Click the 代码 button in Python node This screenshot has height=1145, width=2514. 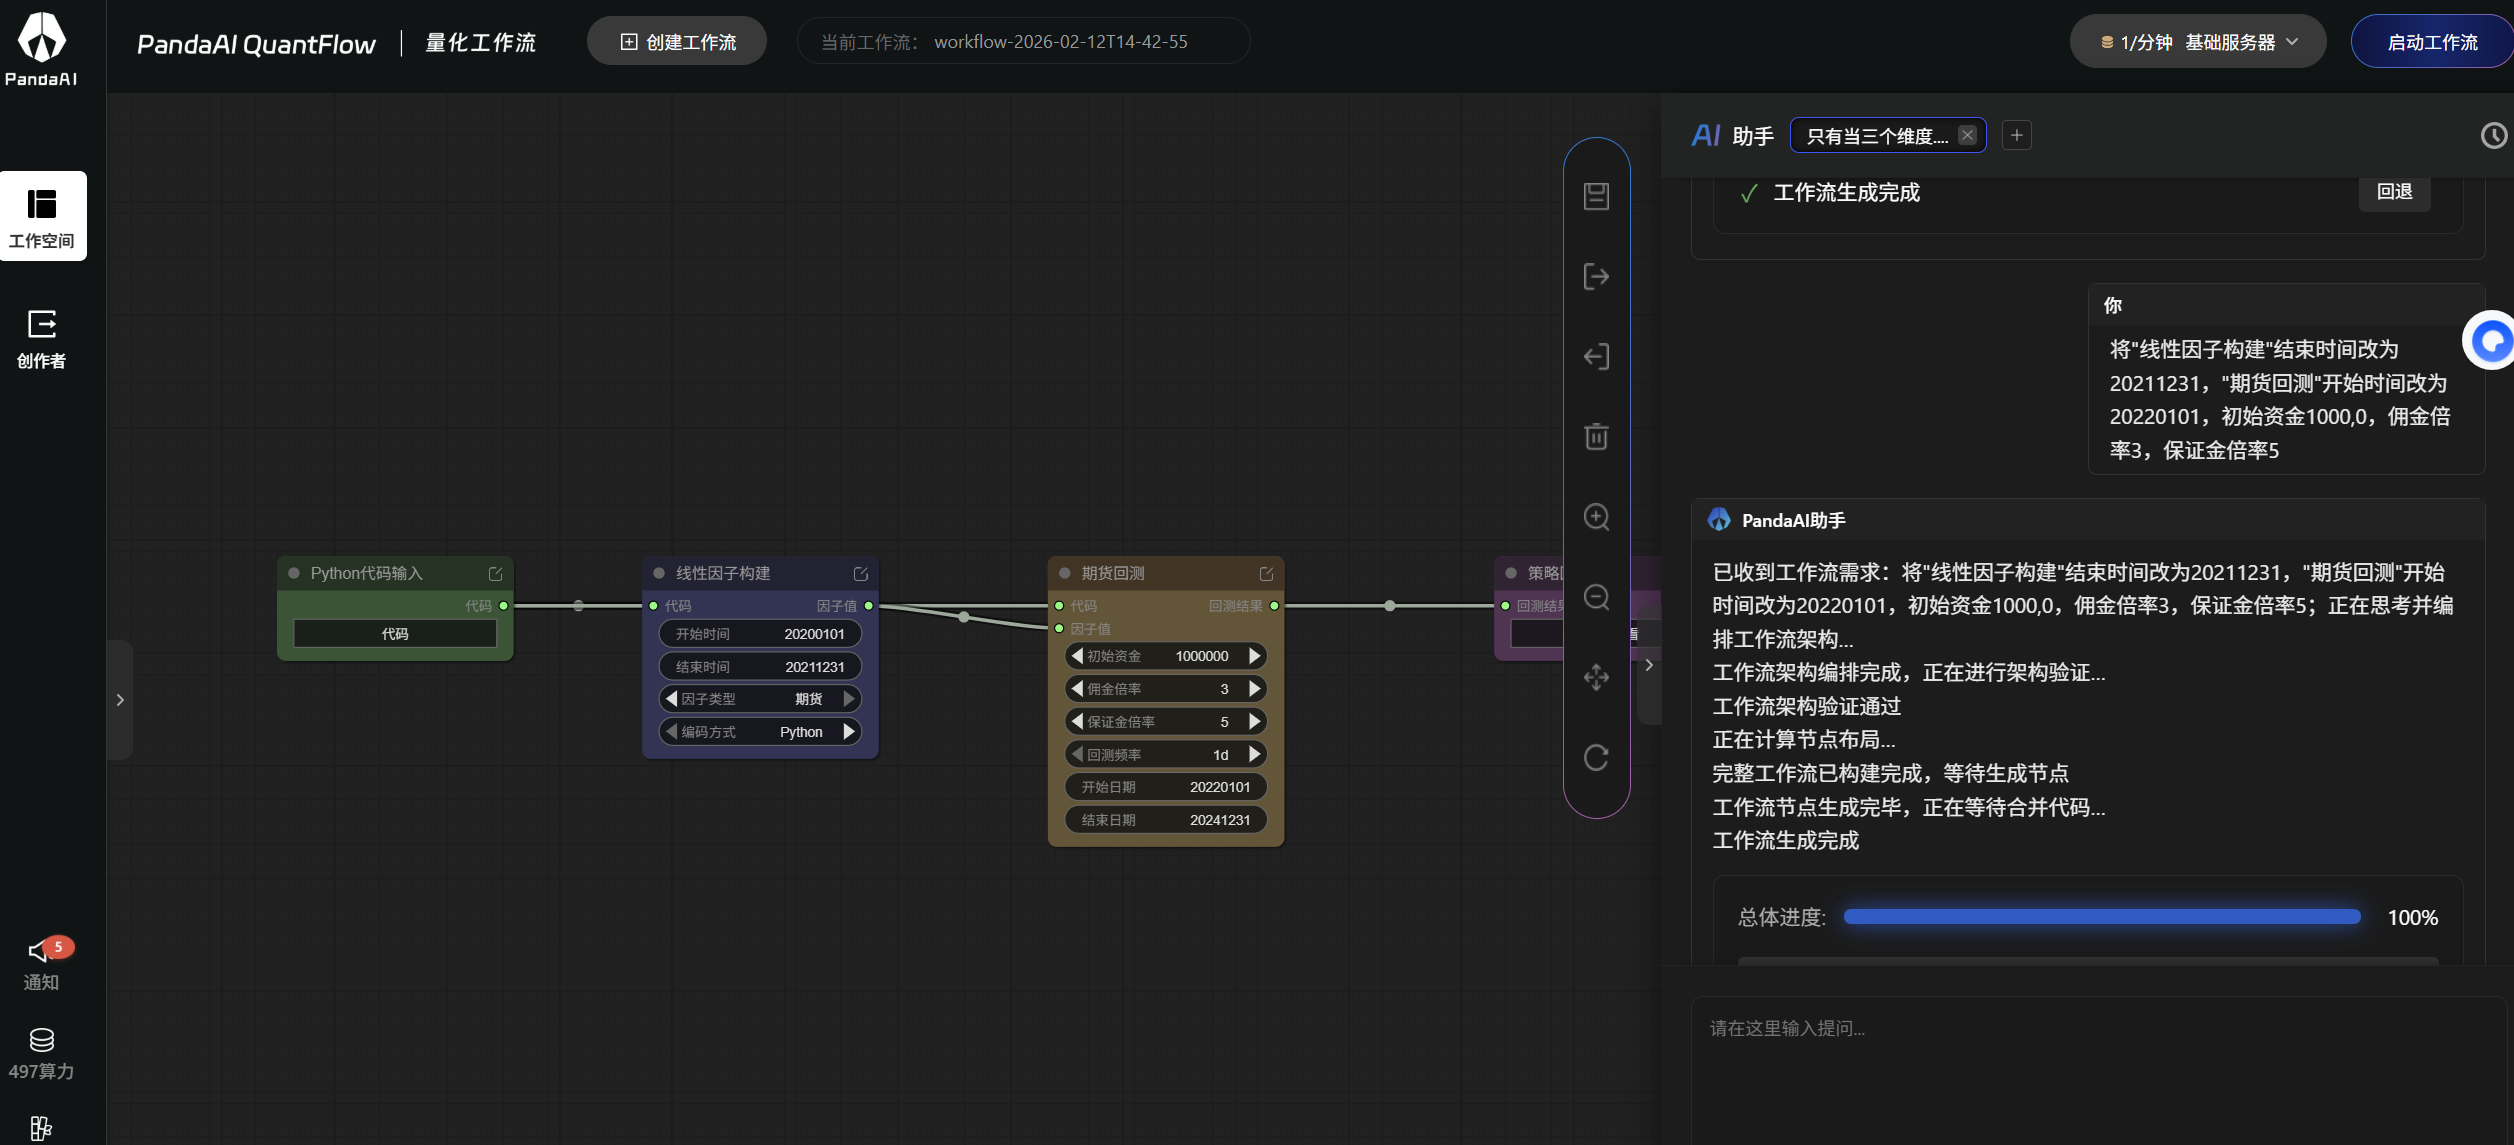pos(395,634)
